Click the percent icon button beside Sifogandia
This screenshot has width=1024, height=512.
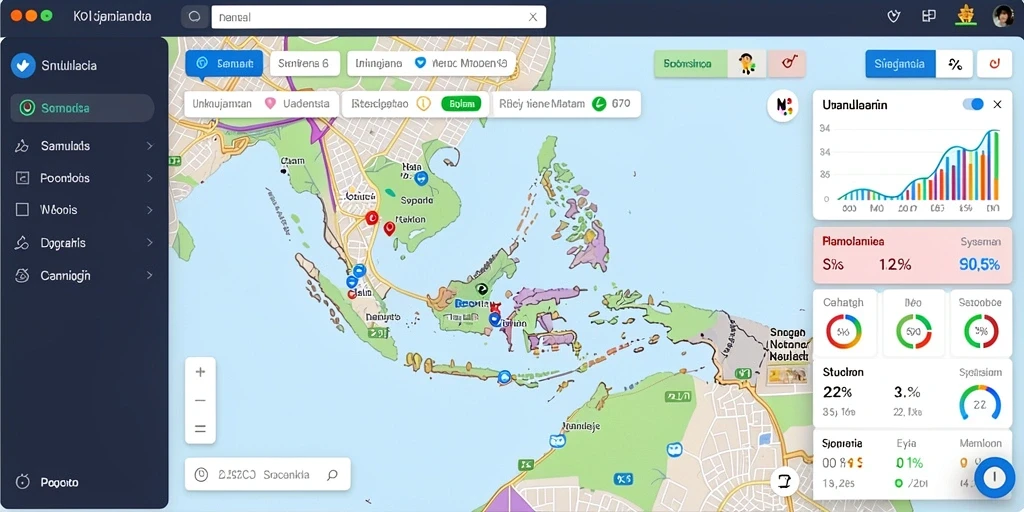[955, 64]
